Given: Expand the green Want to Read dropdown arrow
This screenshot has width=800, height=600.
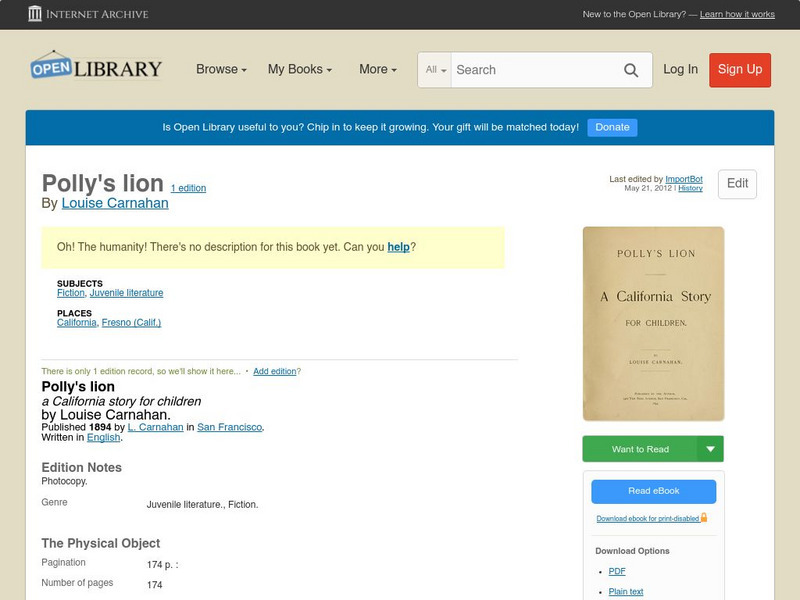Looking at the screenshot, I should pyautogui.click(x=712, y=448).
